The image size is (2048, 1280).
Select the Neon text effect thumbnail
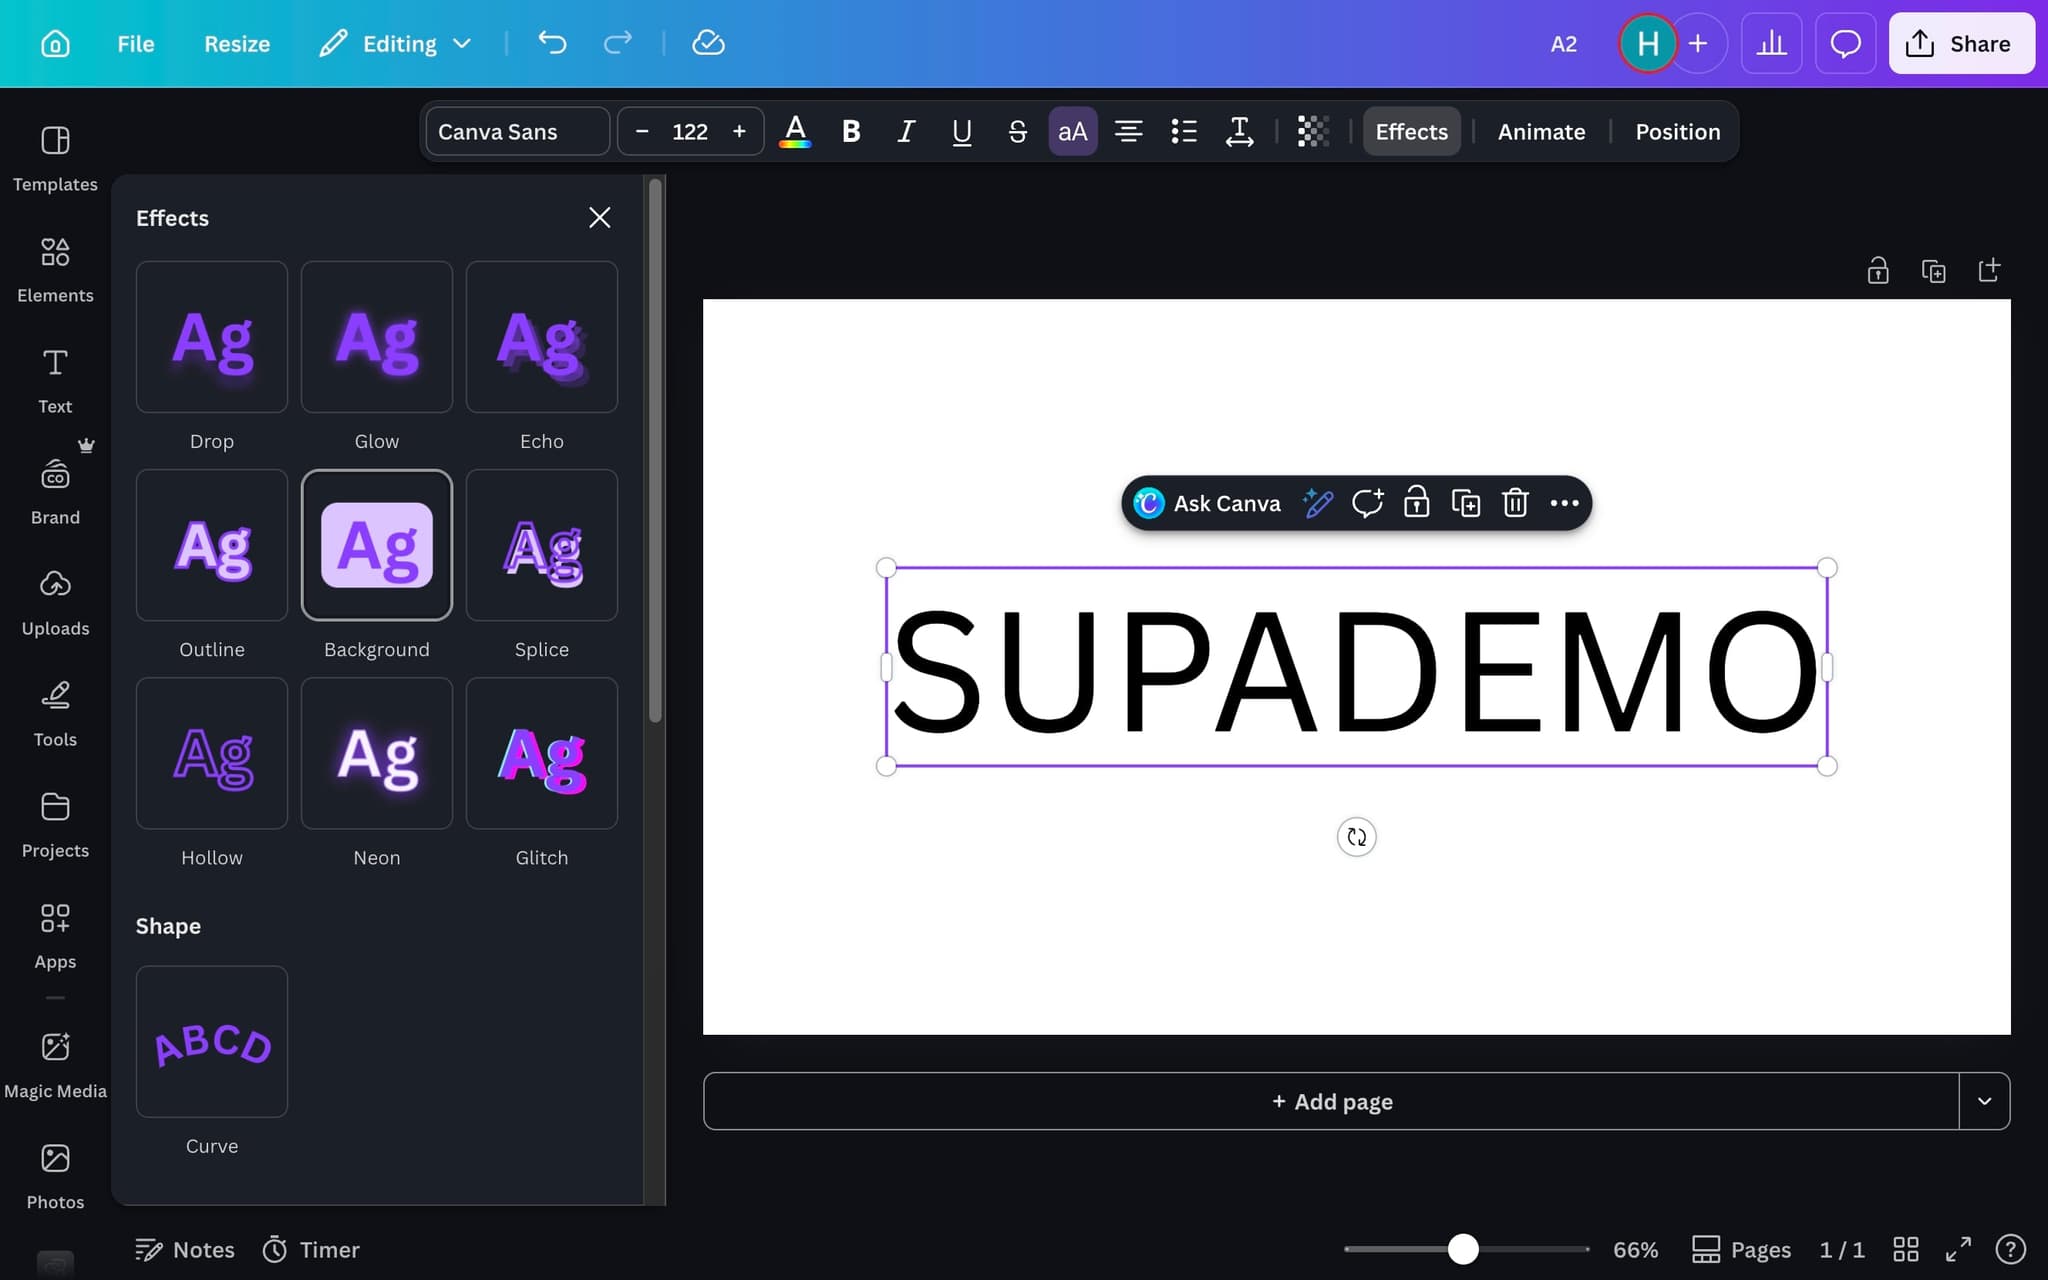coord(376,753)
